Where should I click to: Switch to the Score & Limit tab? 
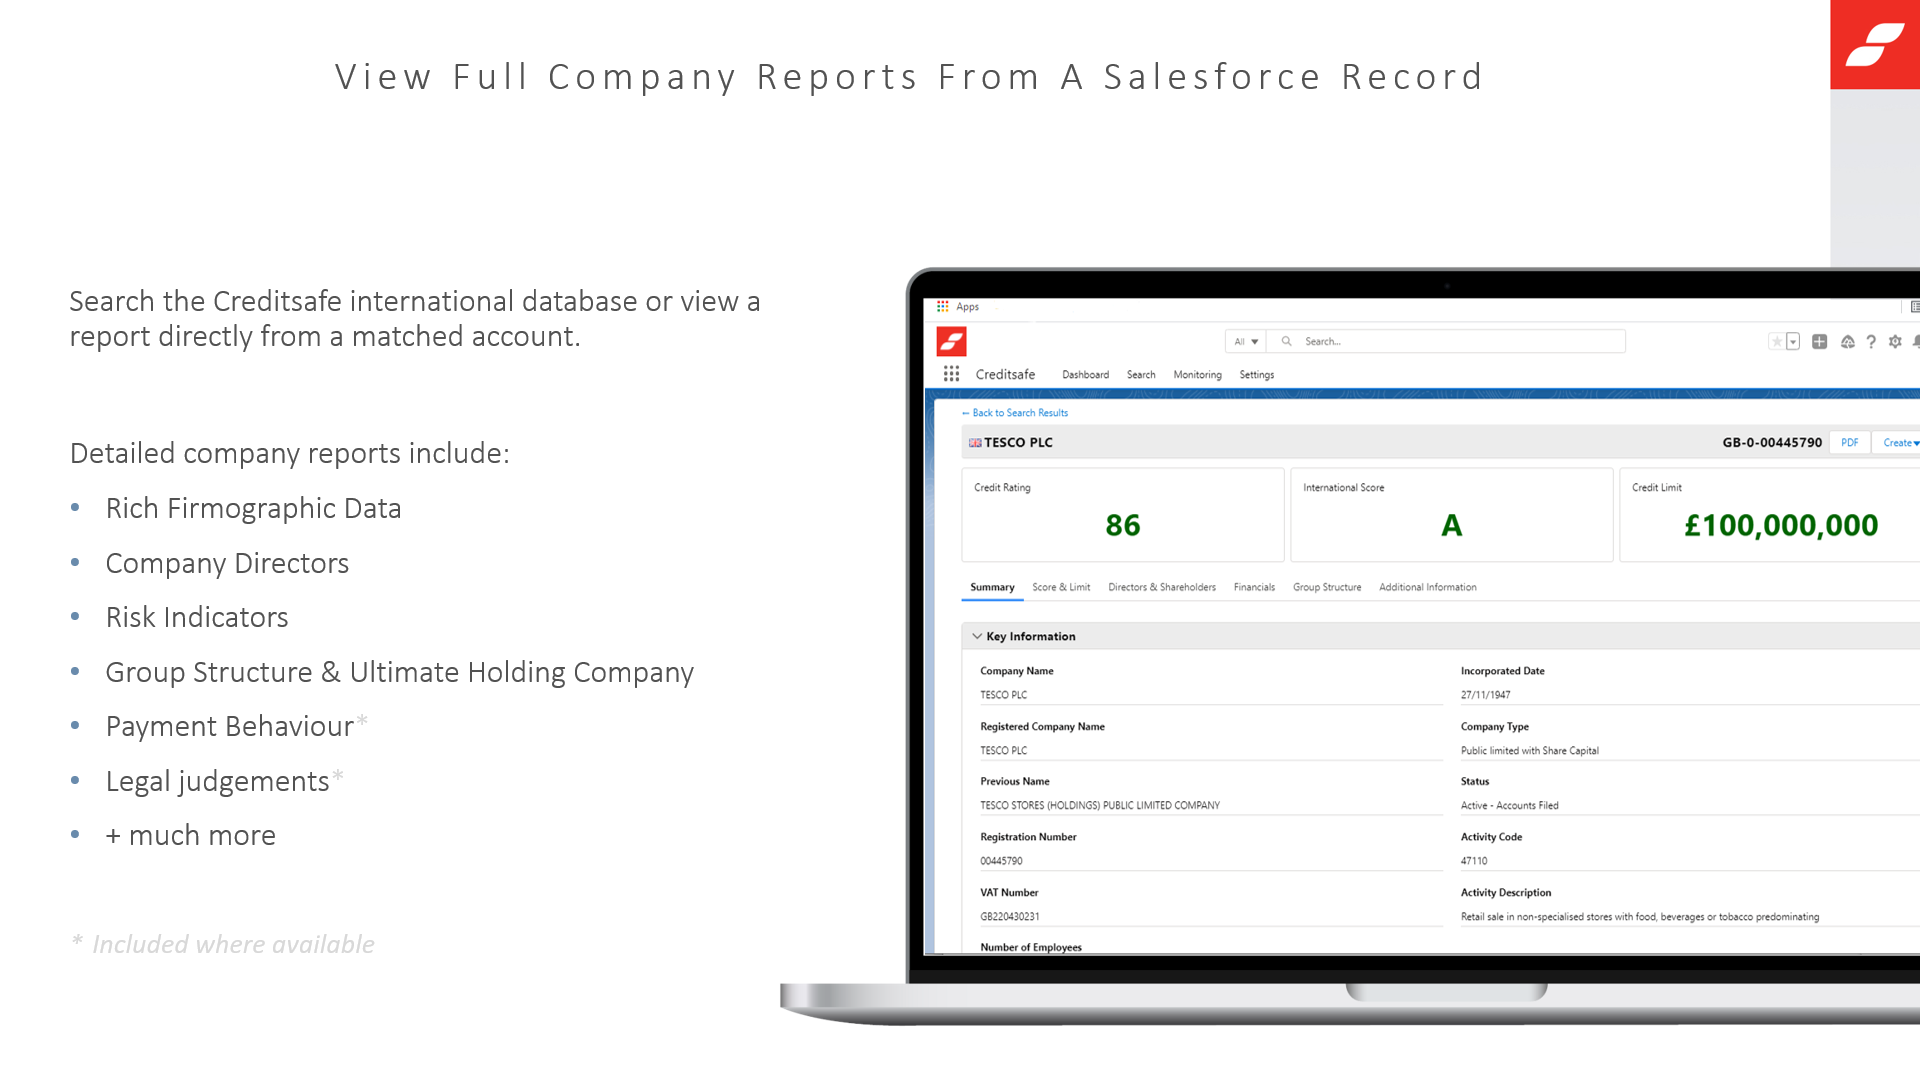[x=1061, y=587]
